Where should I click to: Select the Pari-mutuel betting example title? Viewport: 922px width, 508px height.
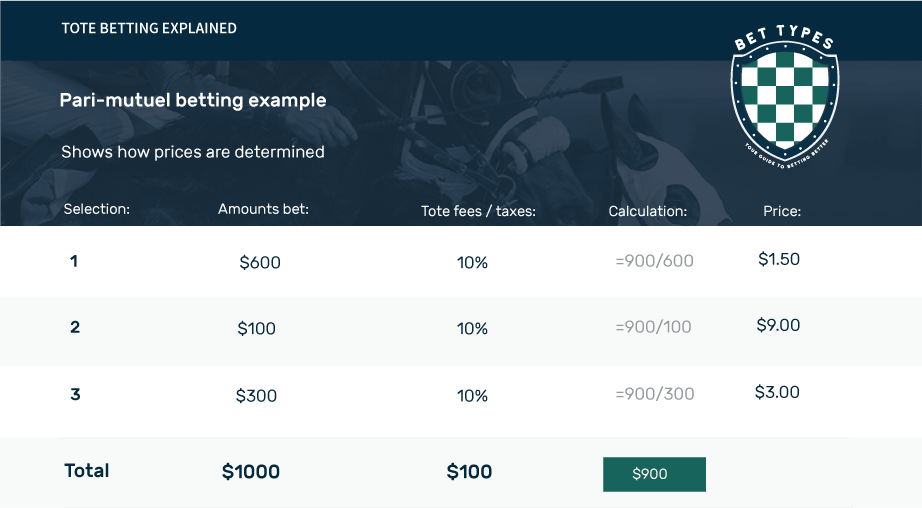pyautogui.click(x=193, y=100)
